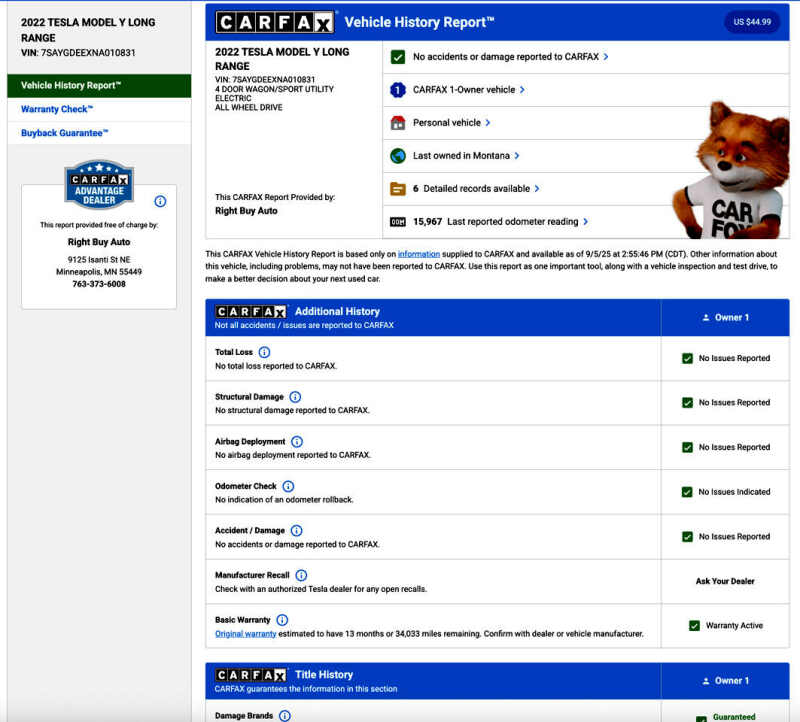Show info for Total Loss

[264, 353]
